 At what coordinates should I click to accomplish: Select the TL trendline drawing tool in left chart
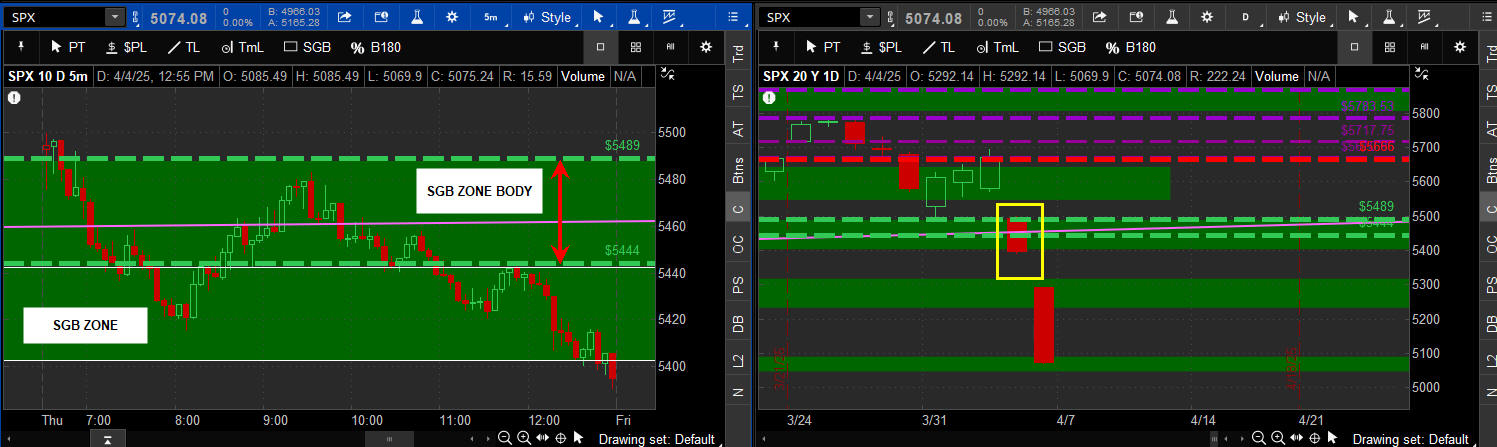tap(182, 47)
